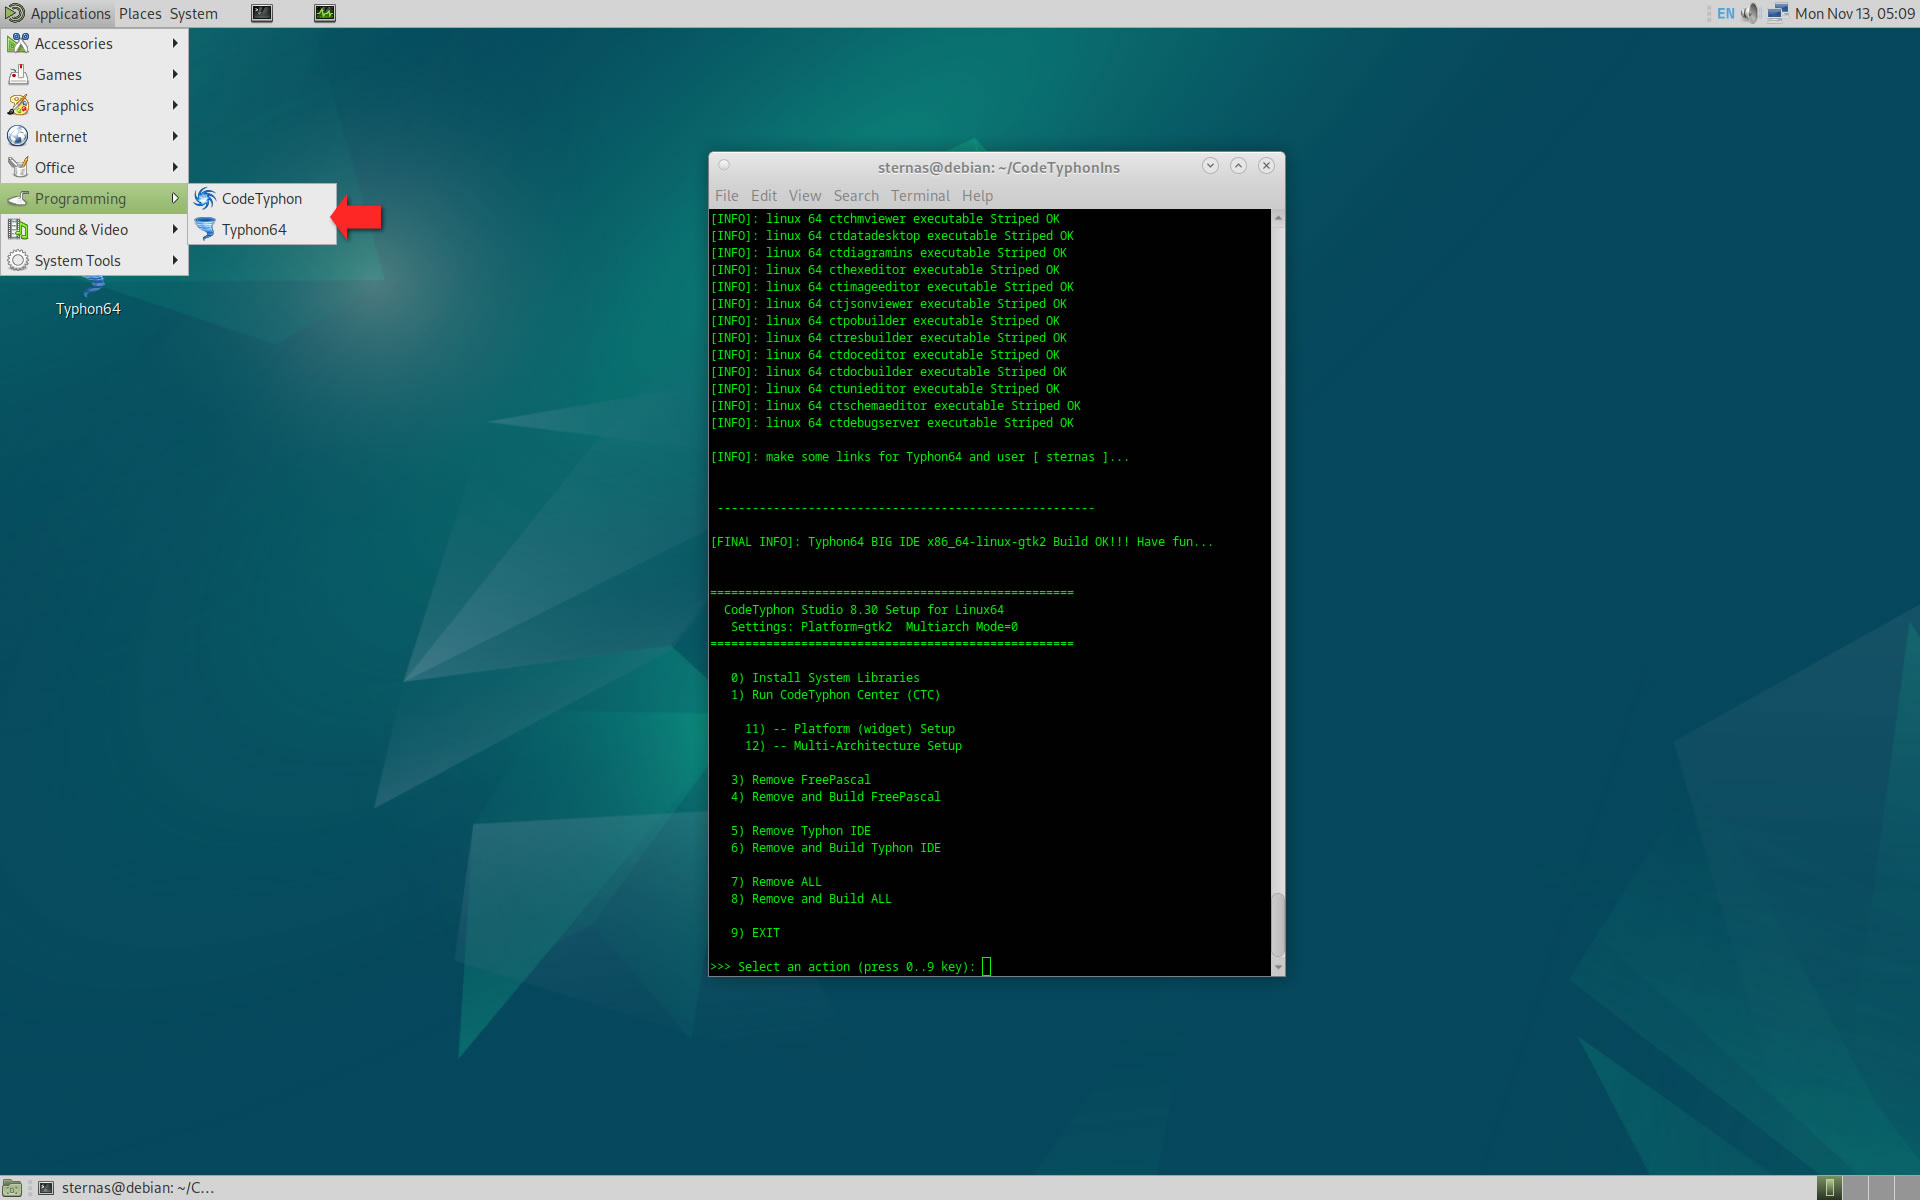Image resolution: width=1920 pixels, height=1200 pixels.
Task: Click the terminal scrollbar thumb
Action: [x=1278, y=925]
